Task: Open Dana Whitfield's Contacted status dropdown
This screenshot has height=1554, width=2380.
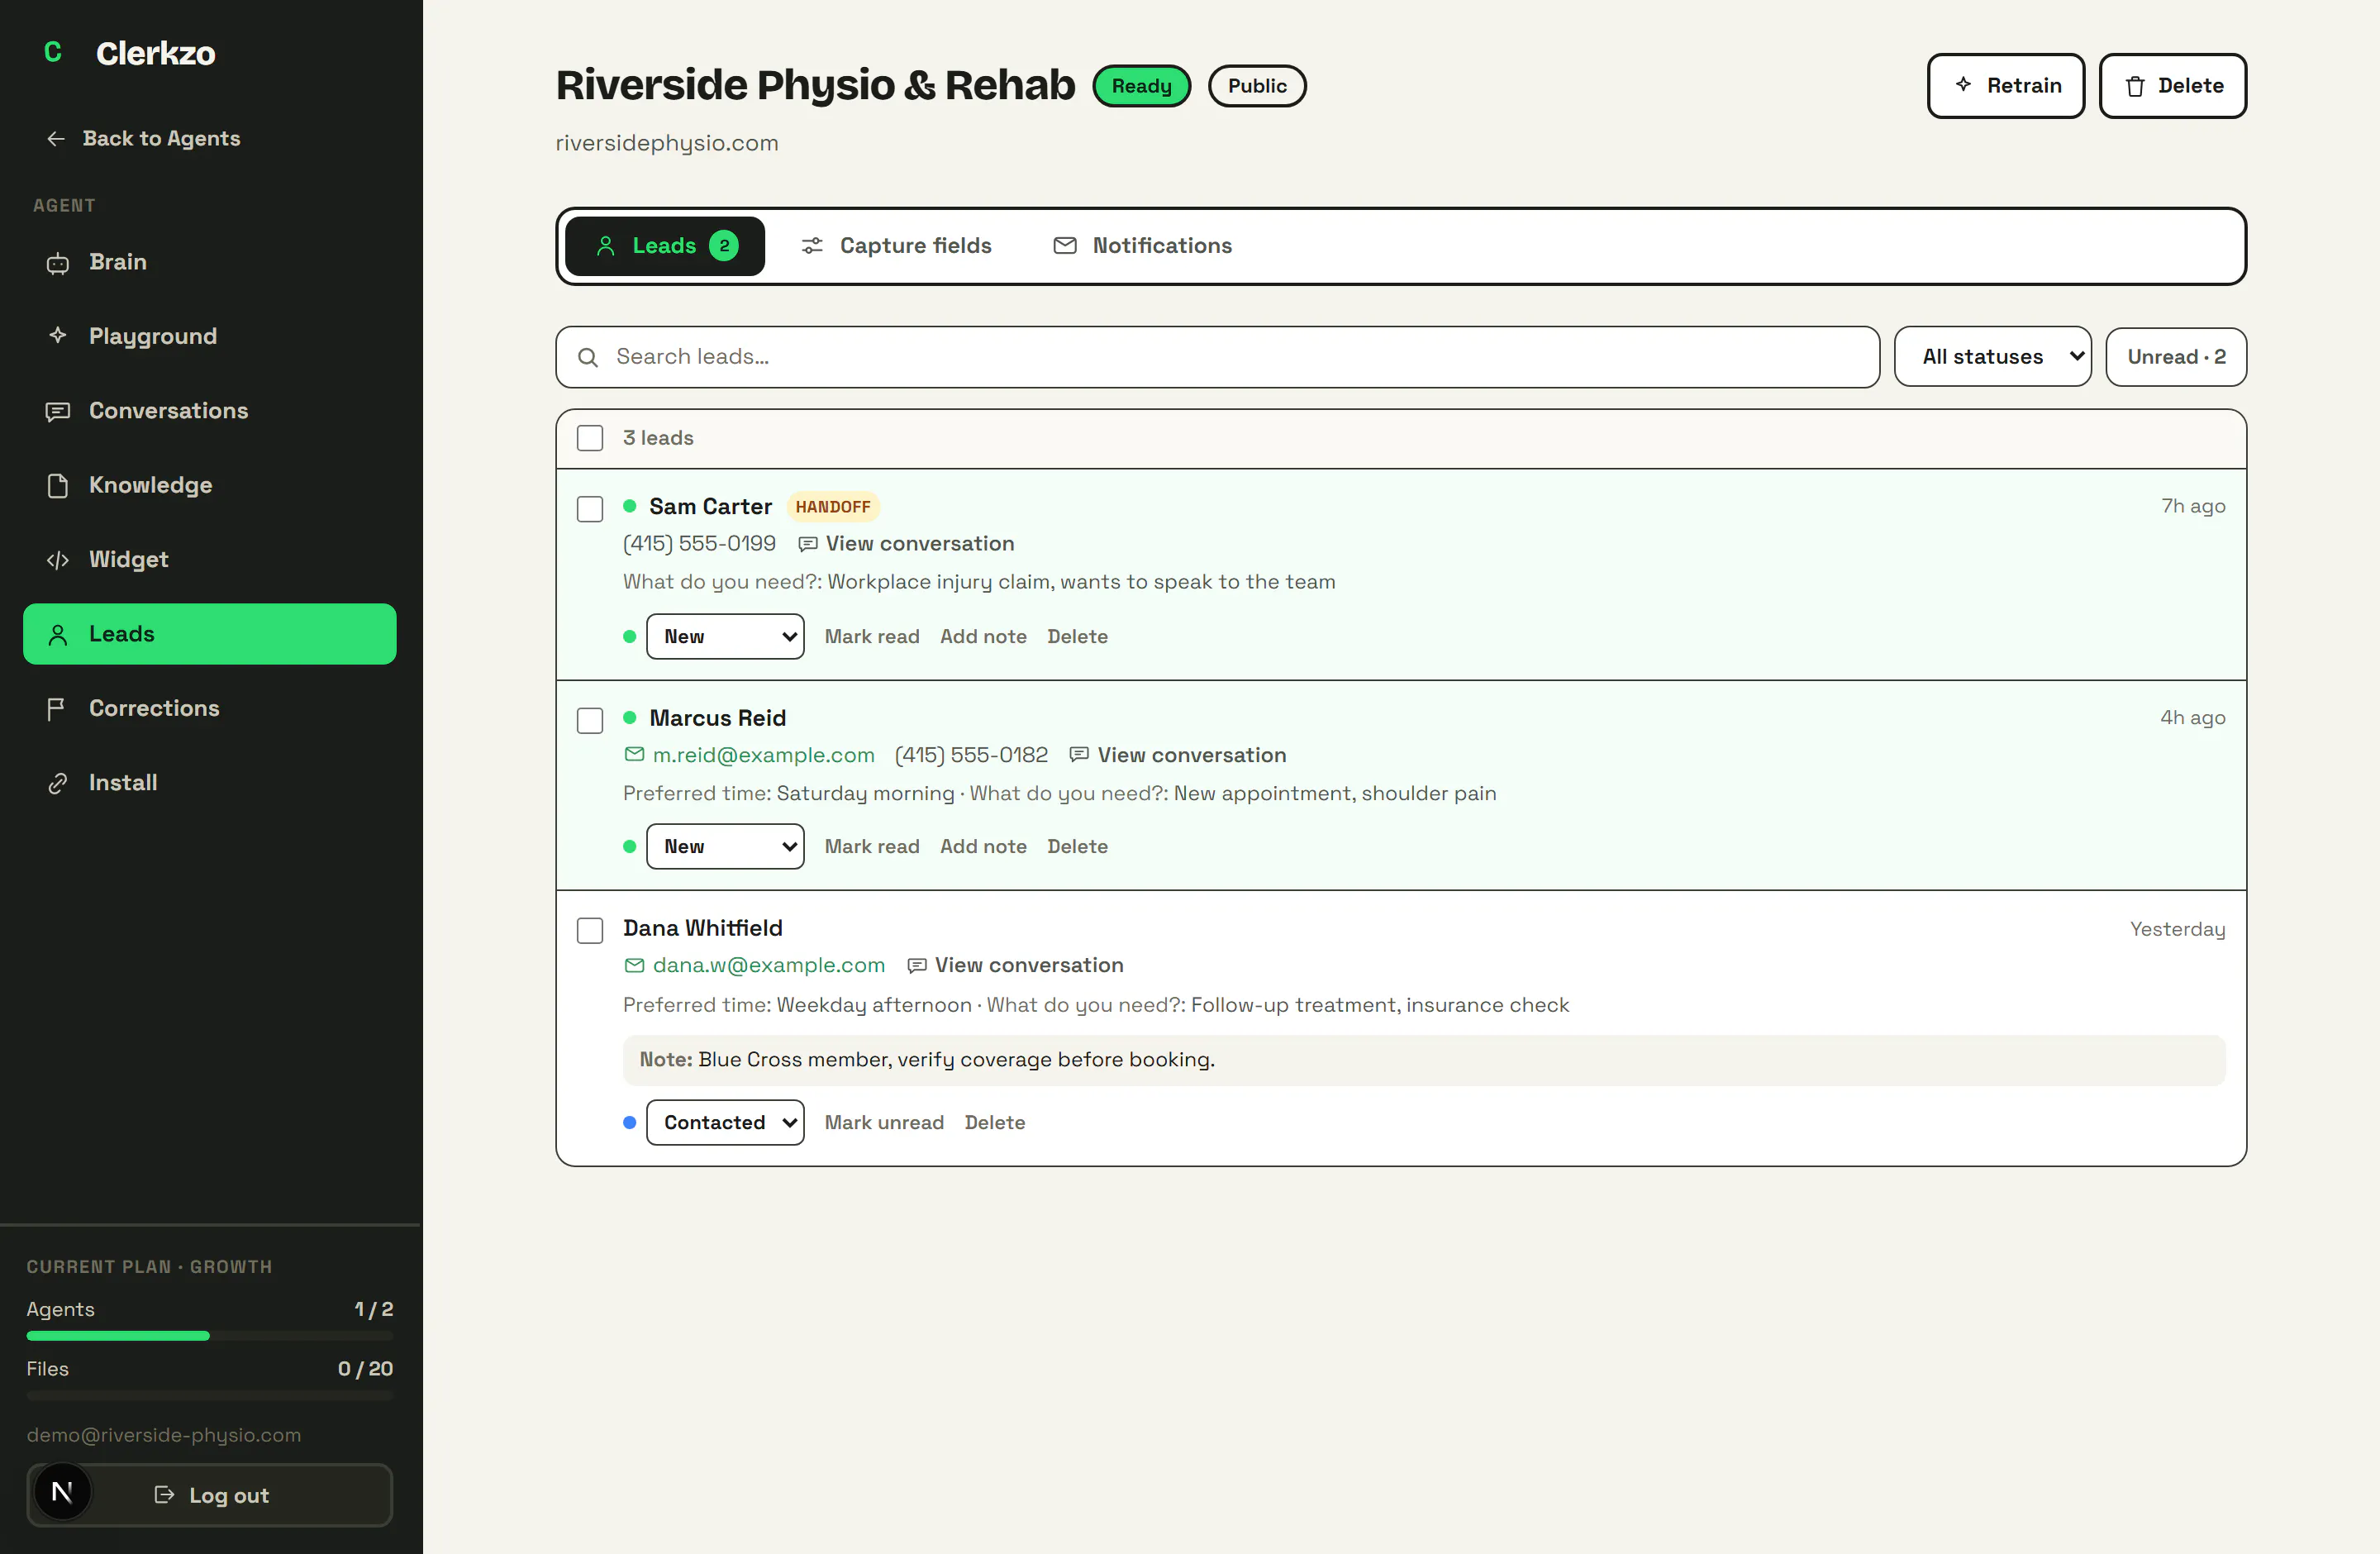Action: (x=725, y=1123)
